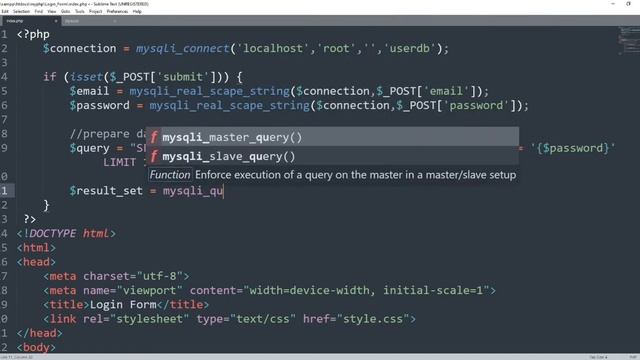The width and height of the screenshot is (640, 360).
Task: Click the PHP syntax selector in status bar
Action: click(x=633, y=357)
